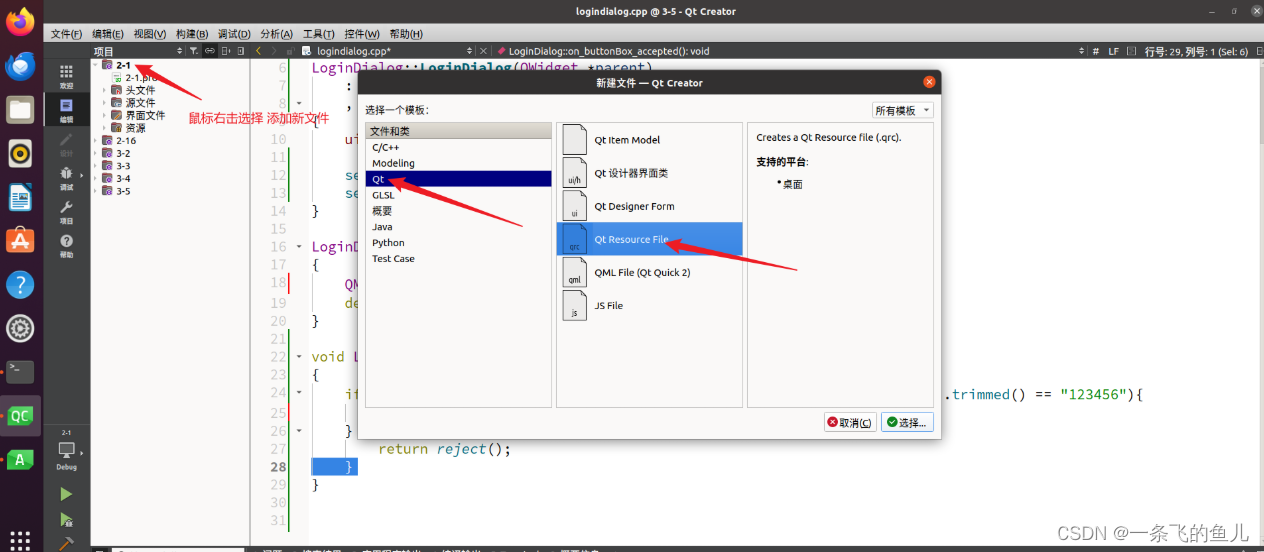Select Qt Item Model template
1264x552 pixels.
click(x=649, y=140)
